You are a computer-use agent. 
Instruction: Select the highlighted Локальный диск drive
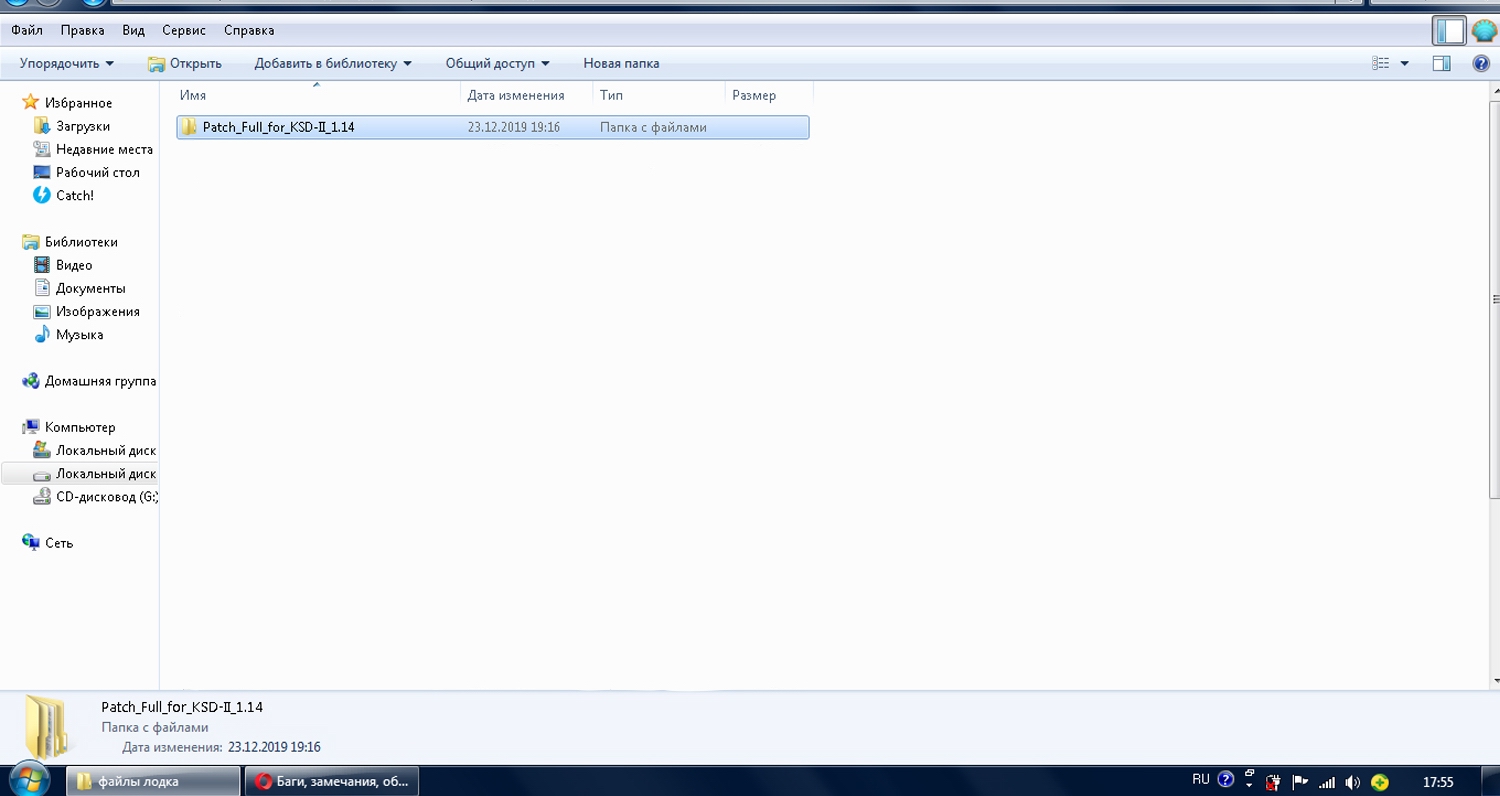tap(80, 473)
